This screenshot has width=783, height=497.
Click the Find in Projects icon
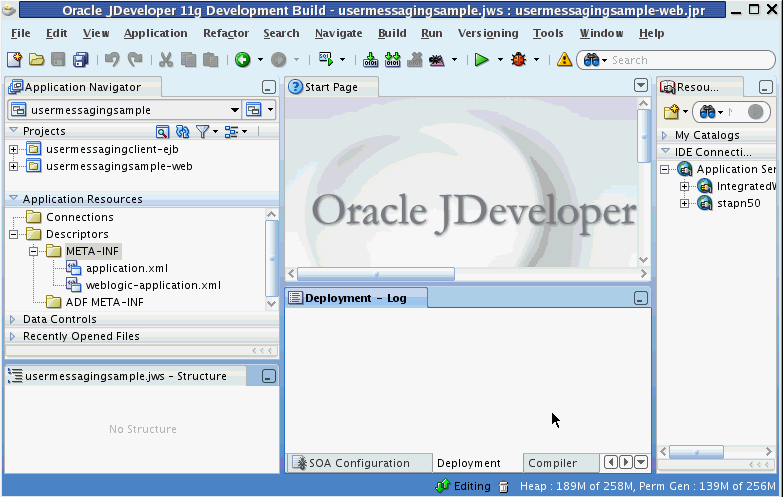162,131
